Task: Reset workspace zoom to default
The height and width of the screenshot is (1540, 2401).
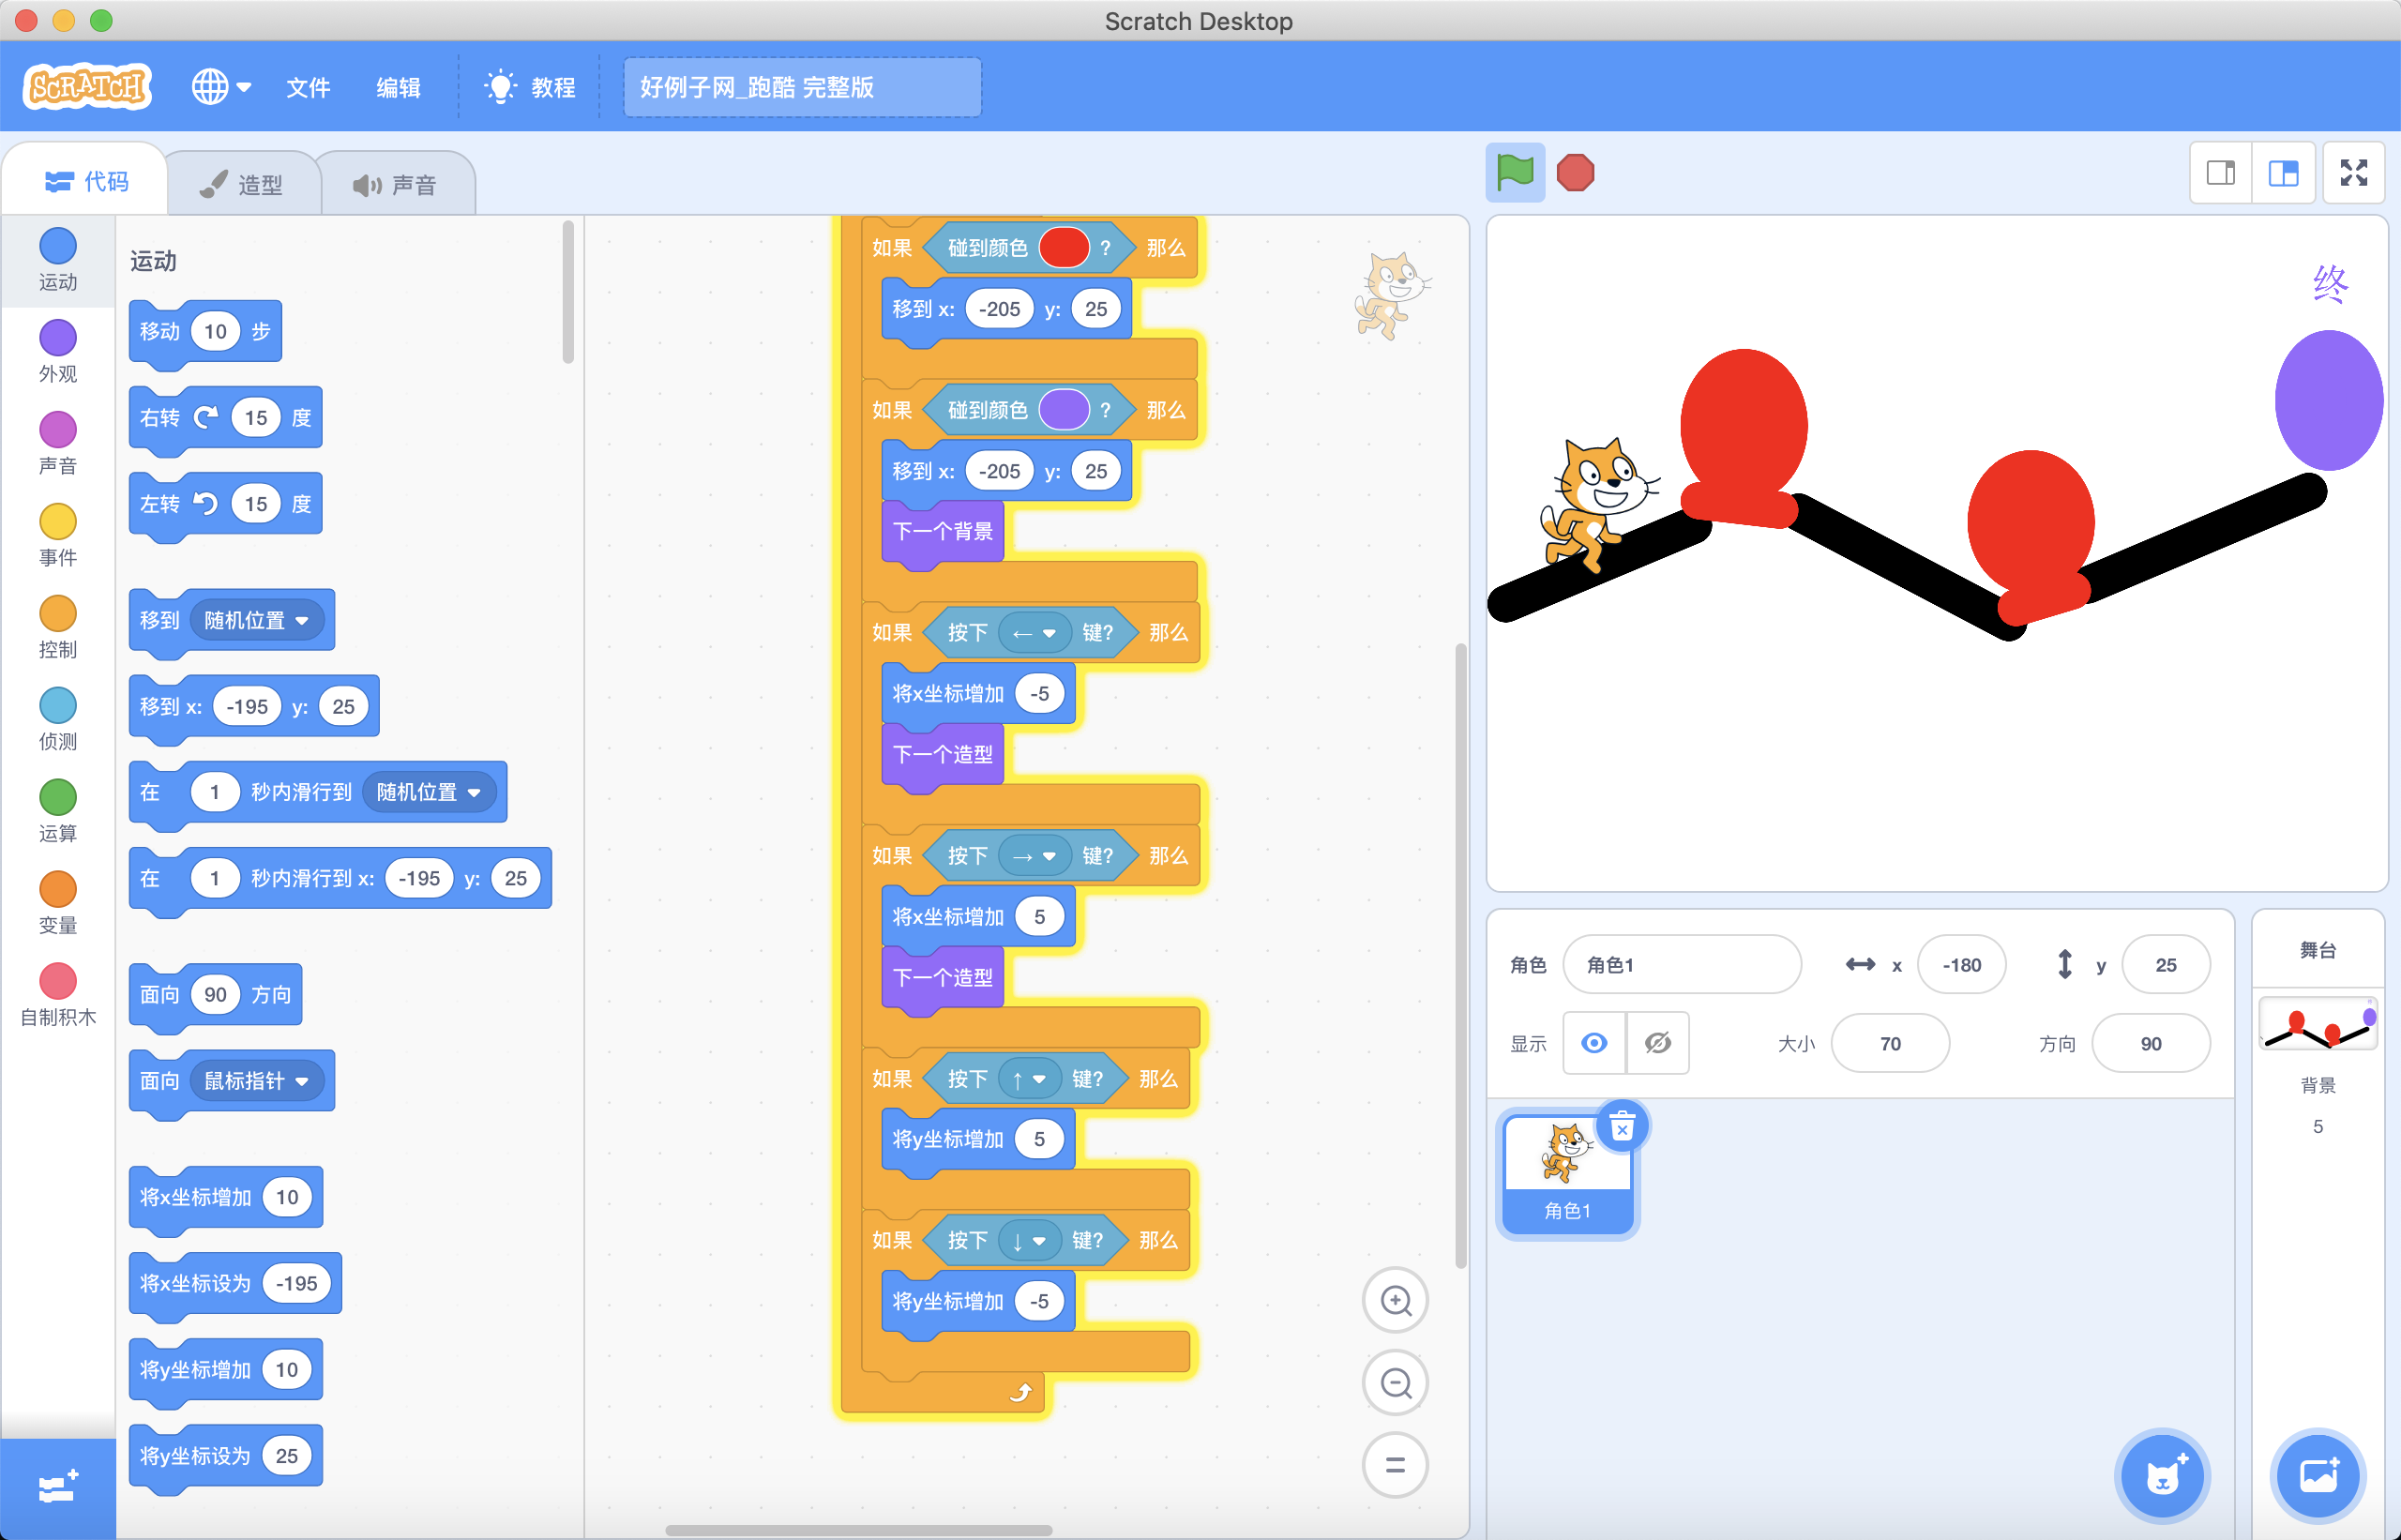Action: coord(1396,1466)
